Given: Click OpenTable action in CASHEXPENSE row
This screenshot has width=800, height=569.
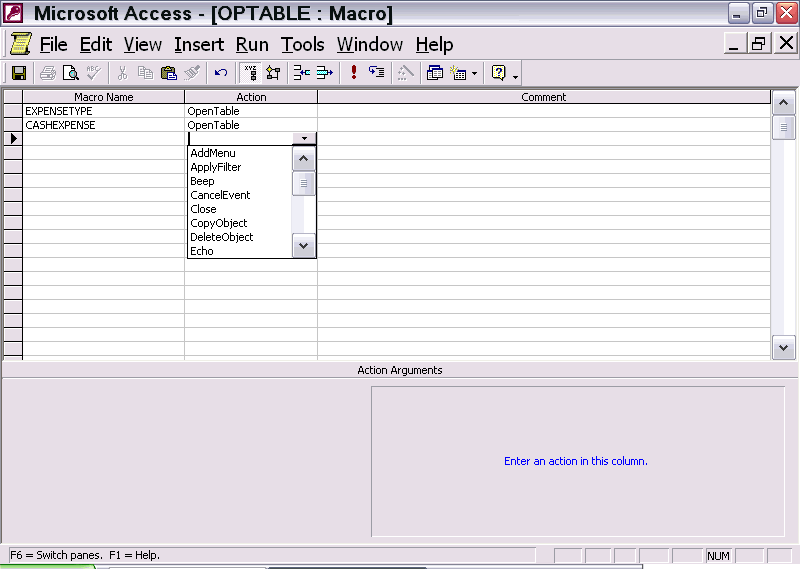Looking at the screenshot, I should tap(251, 125).
